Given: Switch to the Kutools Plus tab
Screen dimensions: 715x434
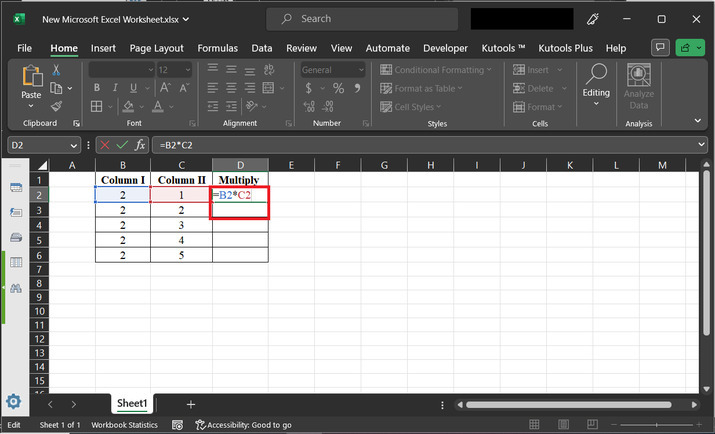Looking at the screenshot, I should [x=565, y=48].
